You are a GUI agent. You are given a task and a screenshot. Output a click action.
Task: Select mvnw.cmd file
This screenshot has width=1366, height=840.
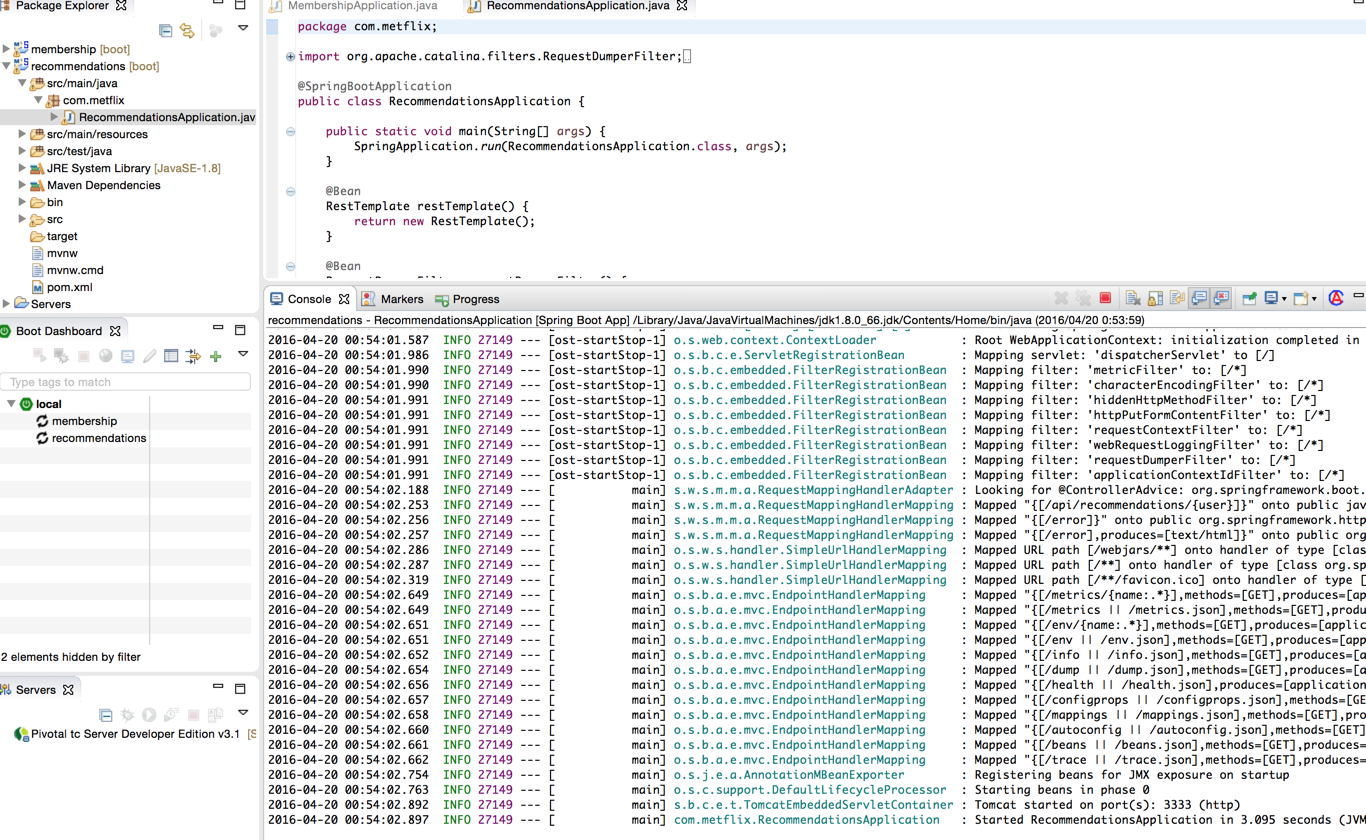pyautogui.click(x=67, y=270)
